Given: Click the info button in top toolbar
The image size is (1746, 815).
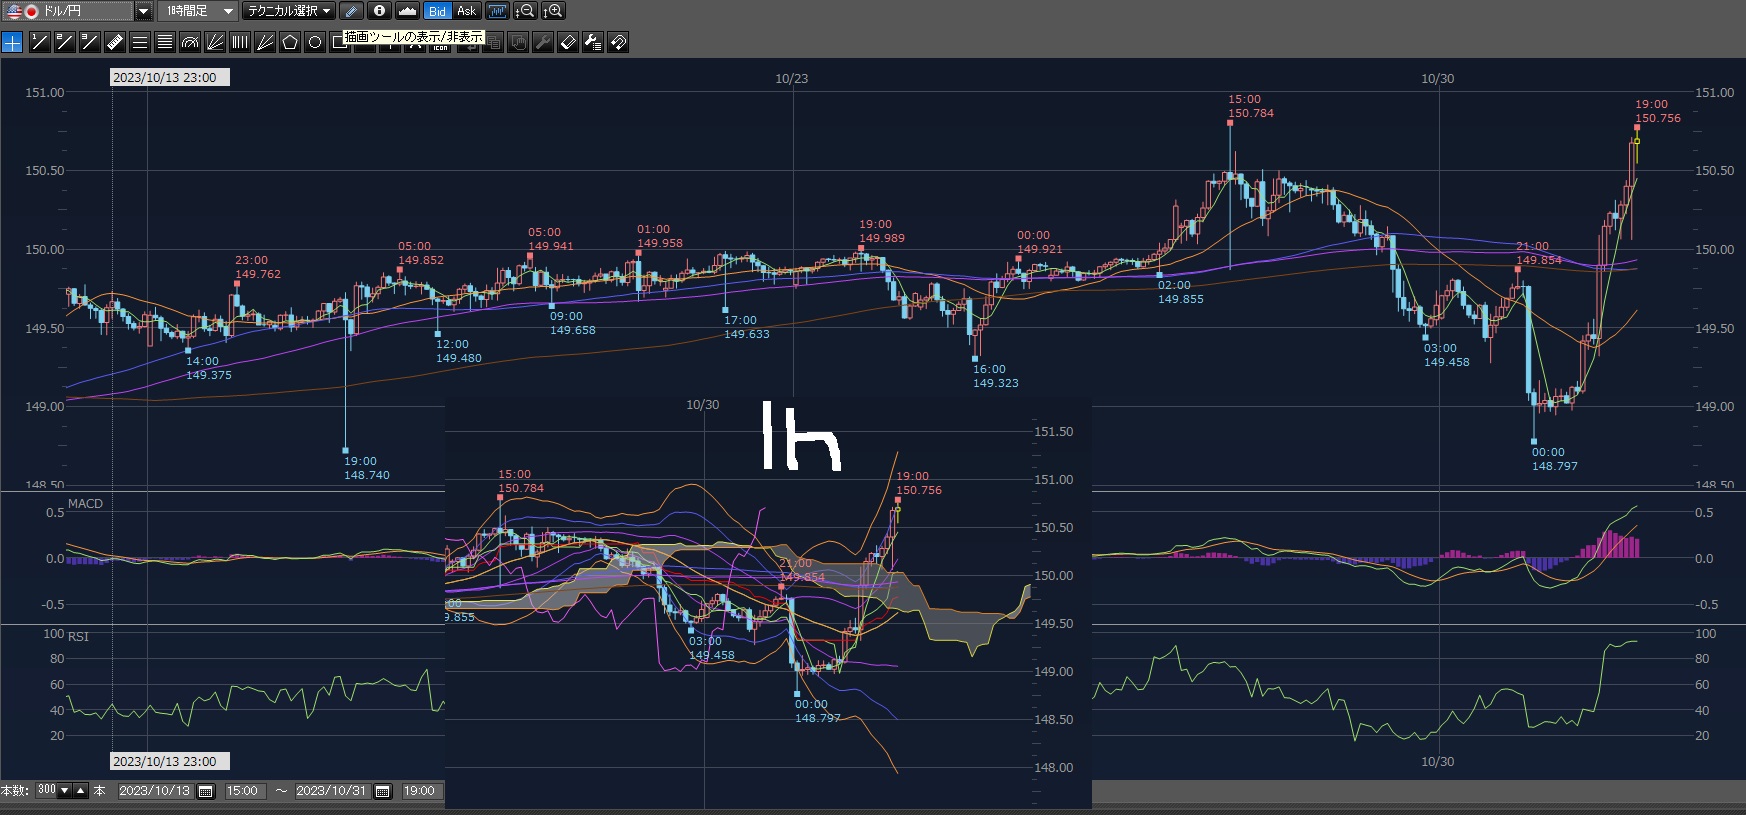Looking at the screenshot, I should [379, 11].
